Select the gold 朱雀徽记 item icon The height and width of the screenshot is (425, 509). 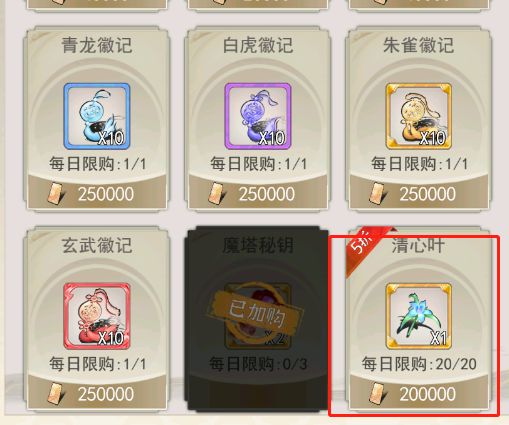click(419, 116)
